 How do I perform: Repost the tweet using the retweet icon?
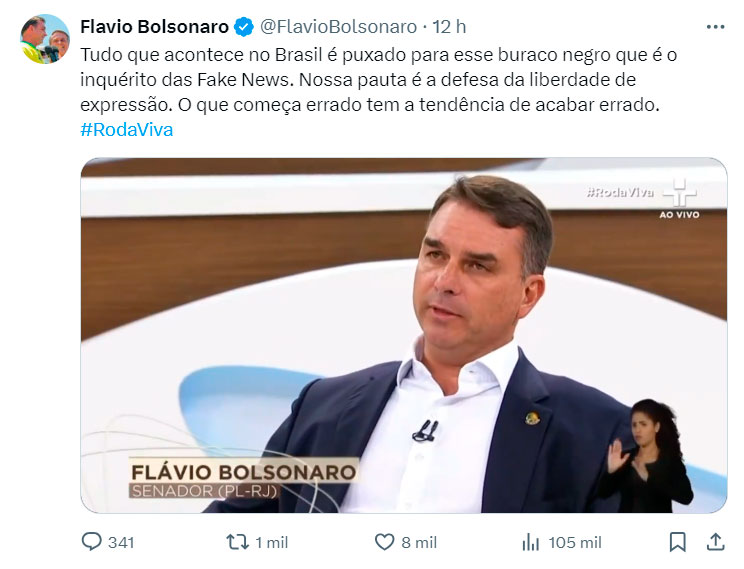tap(237, 542)
